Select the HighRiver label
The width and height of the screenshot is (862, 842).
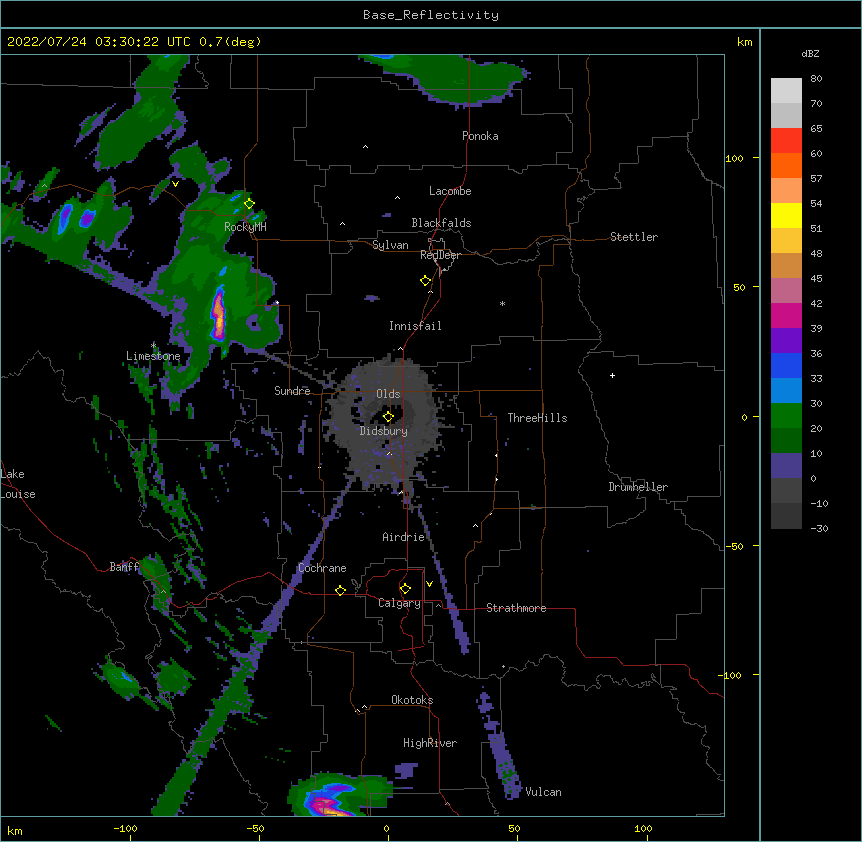point(430,743)
